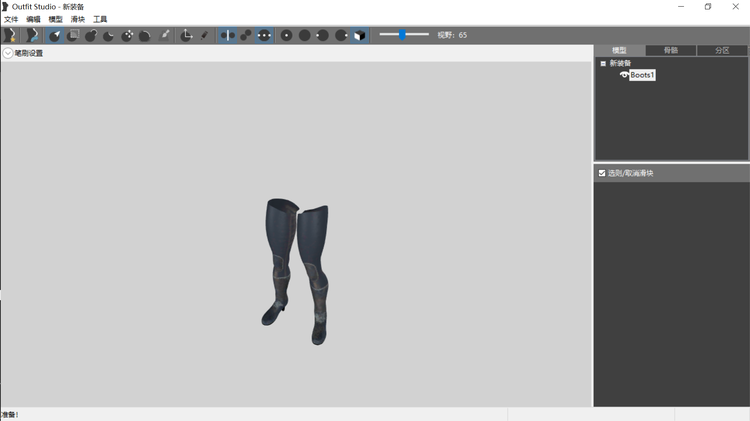The height and width of the screenshot is (421, 750).
Task: Open the 编辑 menu
Action: point(33,19)
